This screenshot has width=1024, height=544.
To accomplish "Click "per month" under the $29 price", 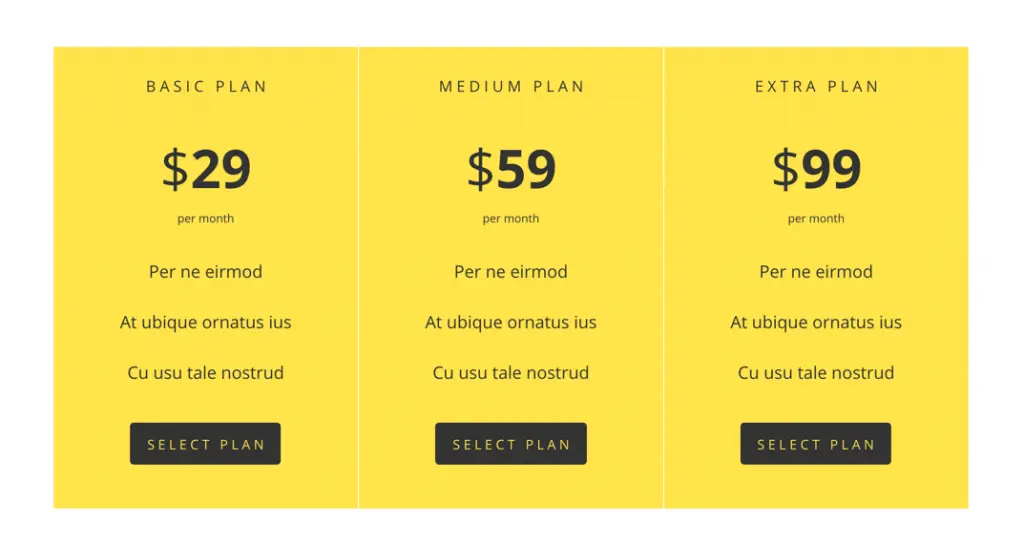I will 206,219.
